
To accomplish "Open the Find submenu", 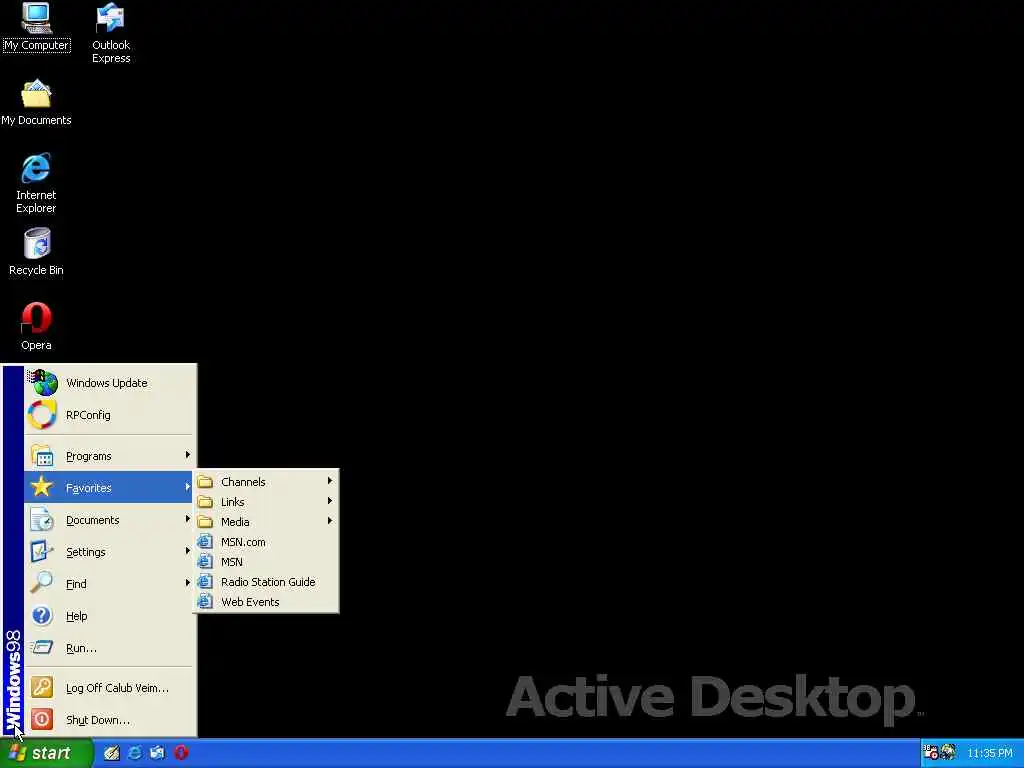I will [109, 584].
